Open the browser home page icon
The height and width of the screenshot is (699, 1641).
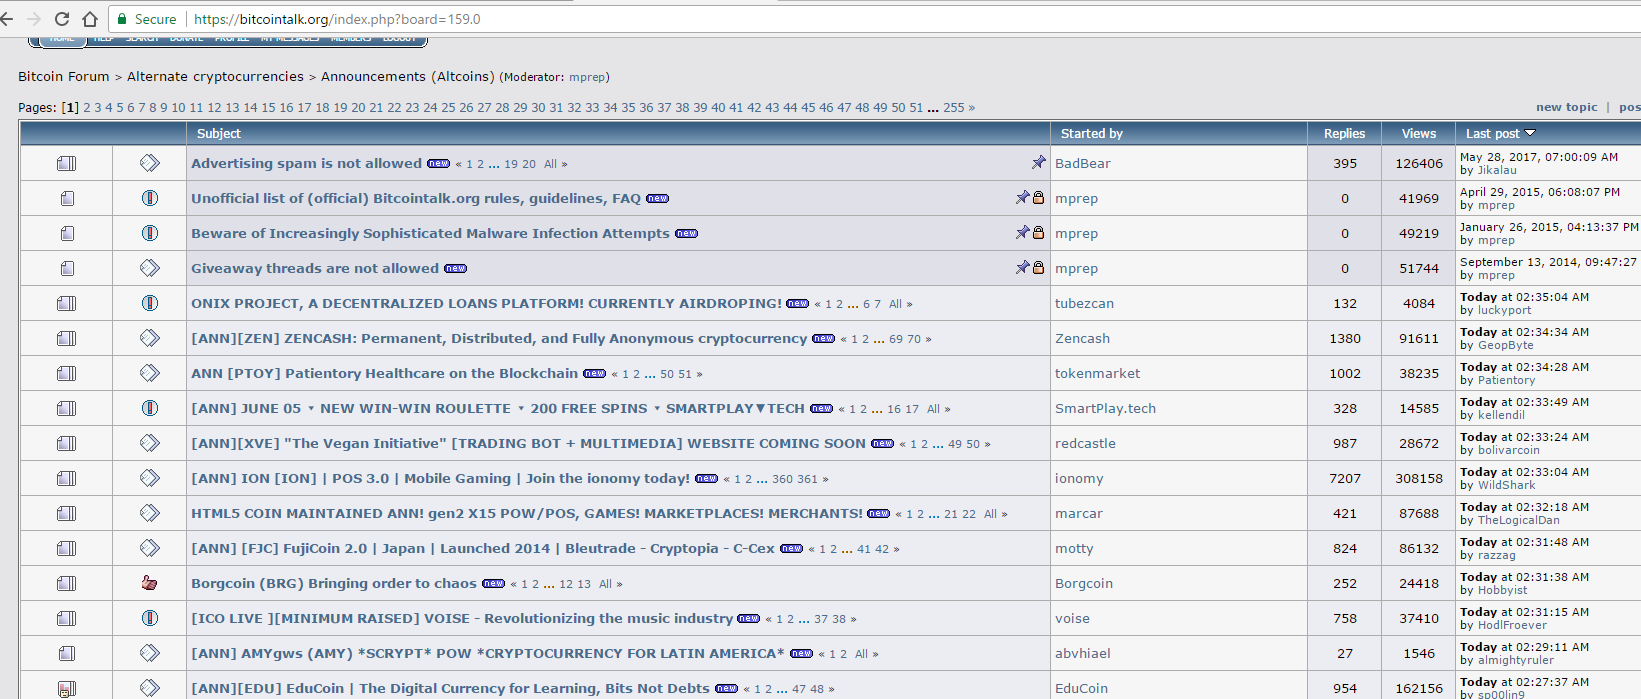(x=90, y=19)
